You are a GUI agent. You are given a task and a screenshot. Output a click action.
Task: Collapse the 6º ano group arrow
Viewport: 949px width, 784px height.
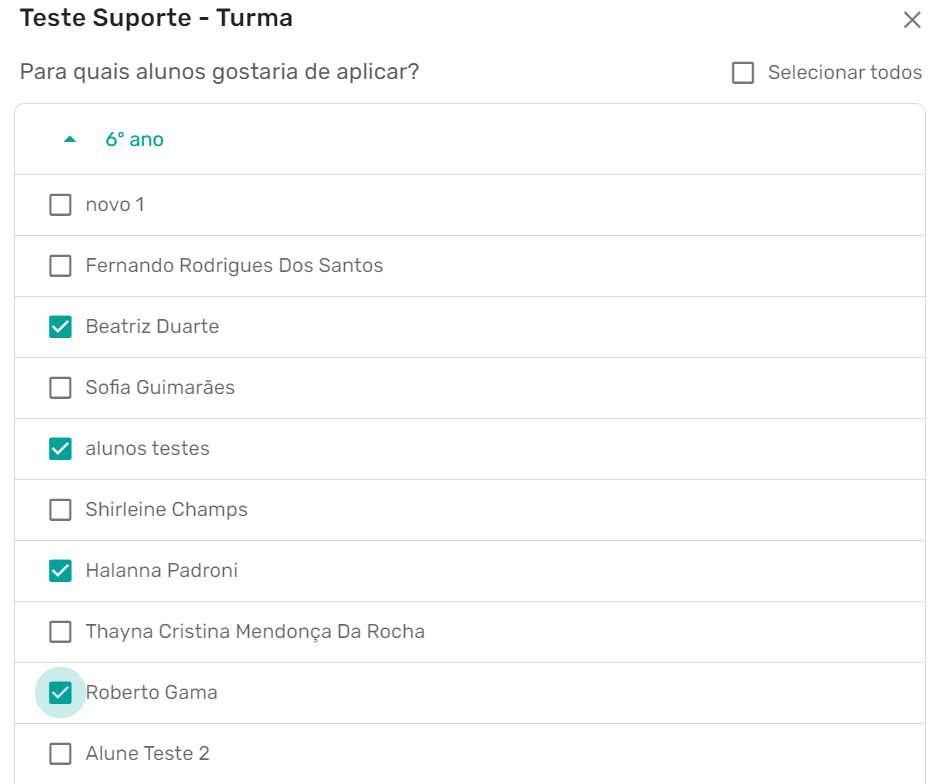(70, 140)
